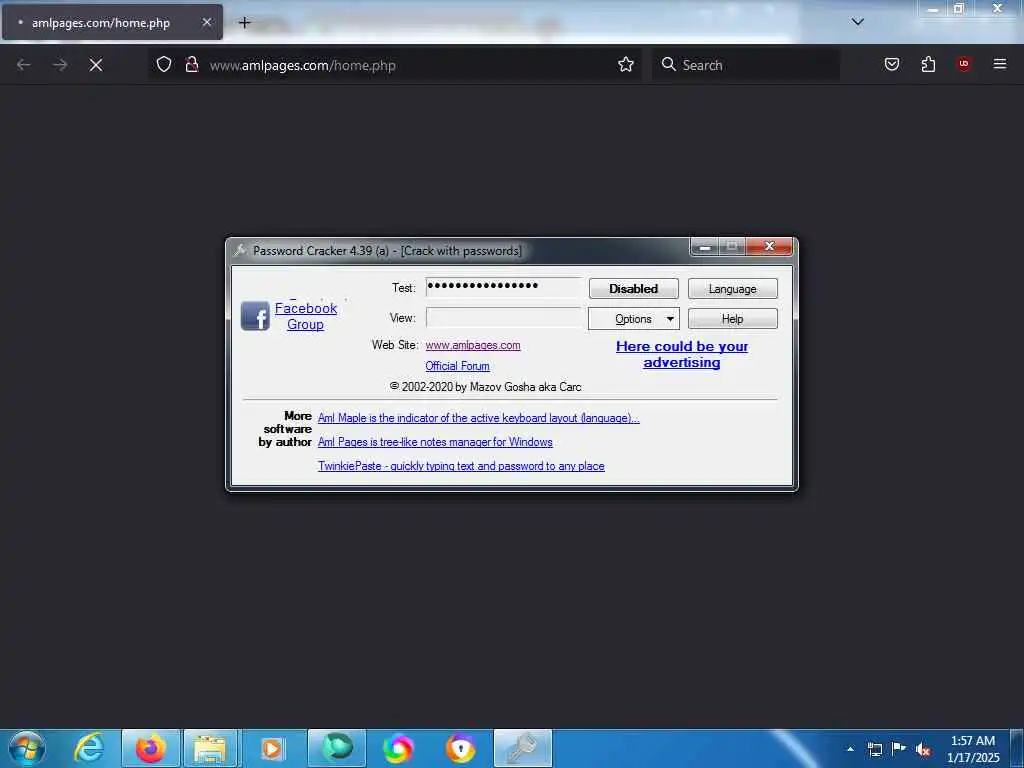The width and height of the screenshot is (1024, 768).
Task: Restore down the Firefox window
Action: tap(959, 8)
